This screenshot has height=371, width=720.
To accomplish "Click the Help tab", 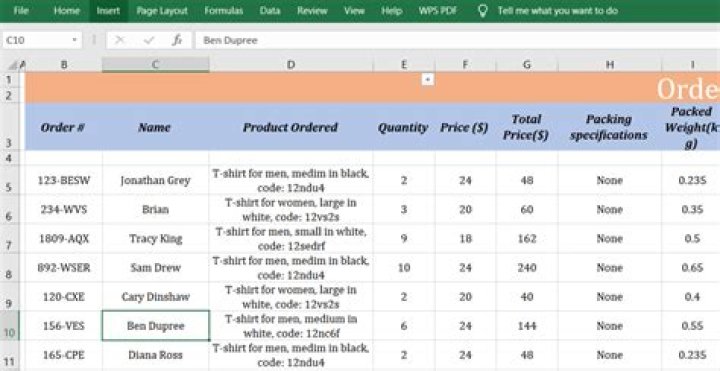I will pos(392,11).
